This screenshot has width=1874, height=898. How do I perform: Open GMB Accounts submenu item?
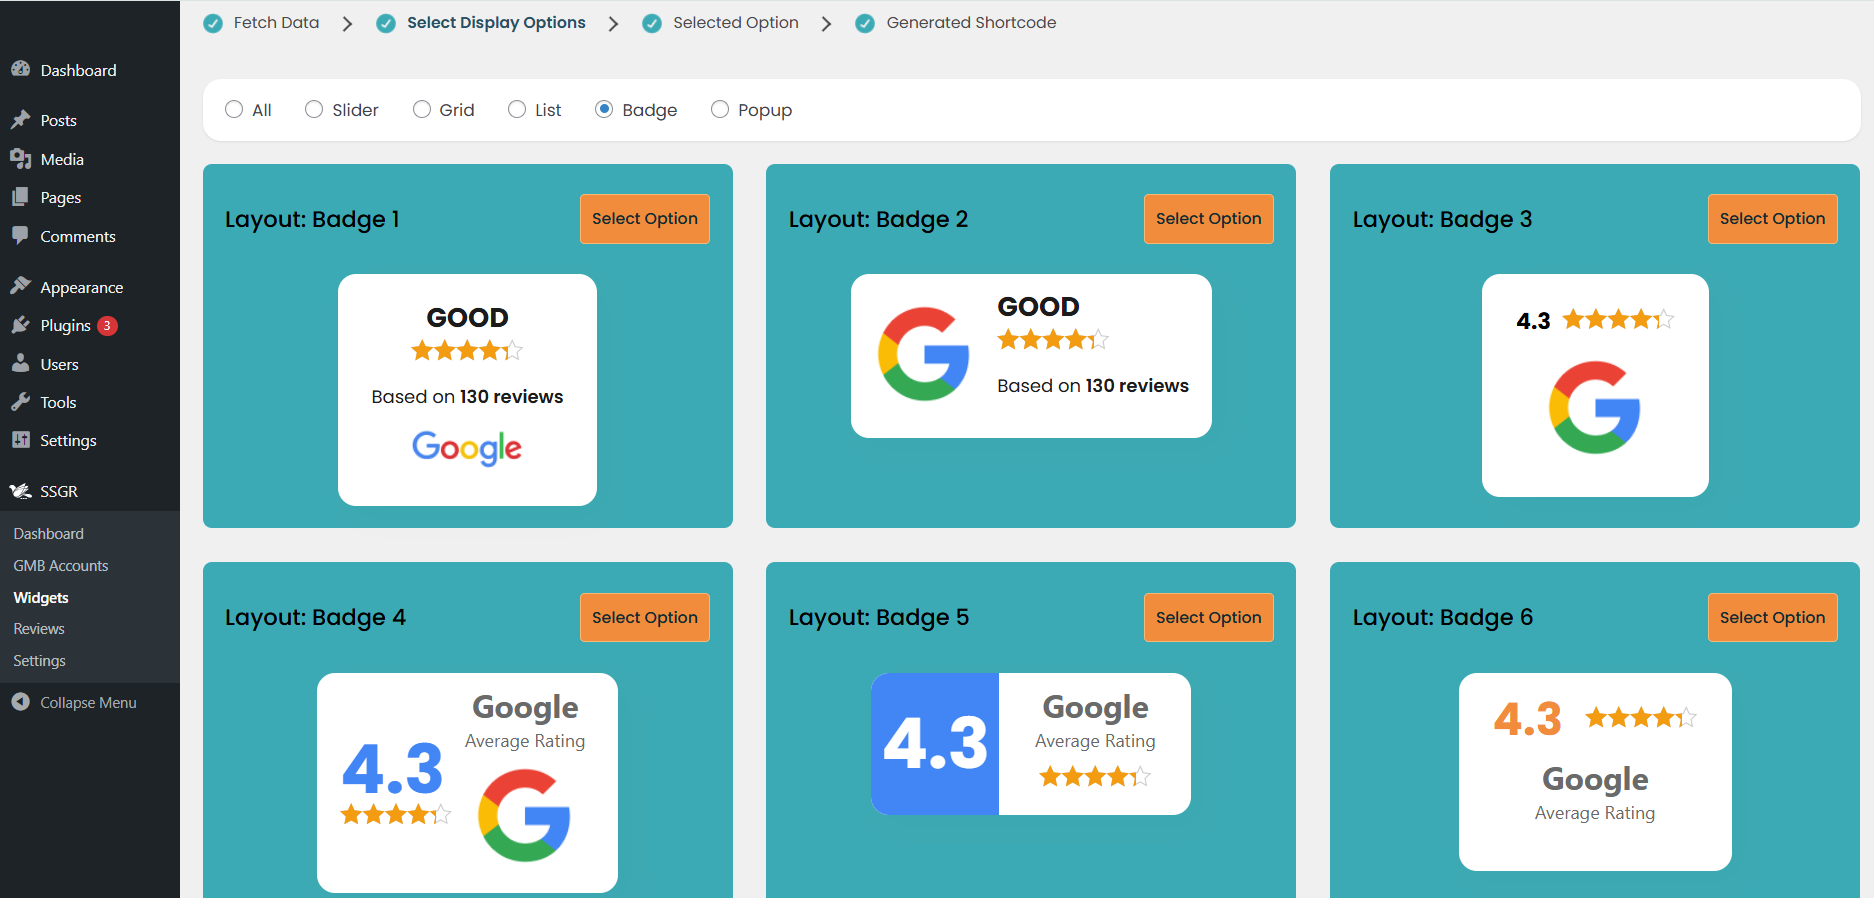61,566
